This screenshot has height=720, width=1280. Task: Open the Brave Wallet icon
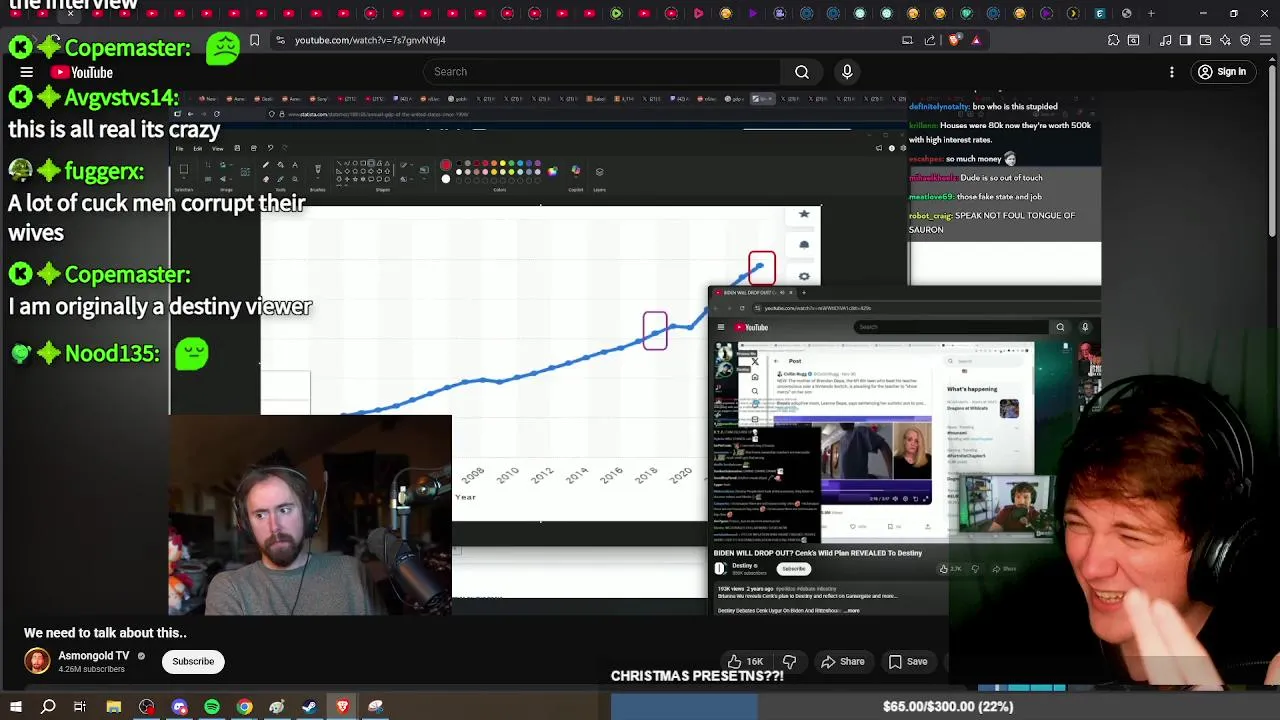point(1205,40)
